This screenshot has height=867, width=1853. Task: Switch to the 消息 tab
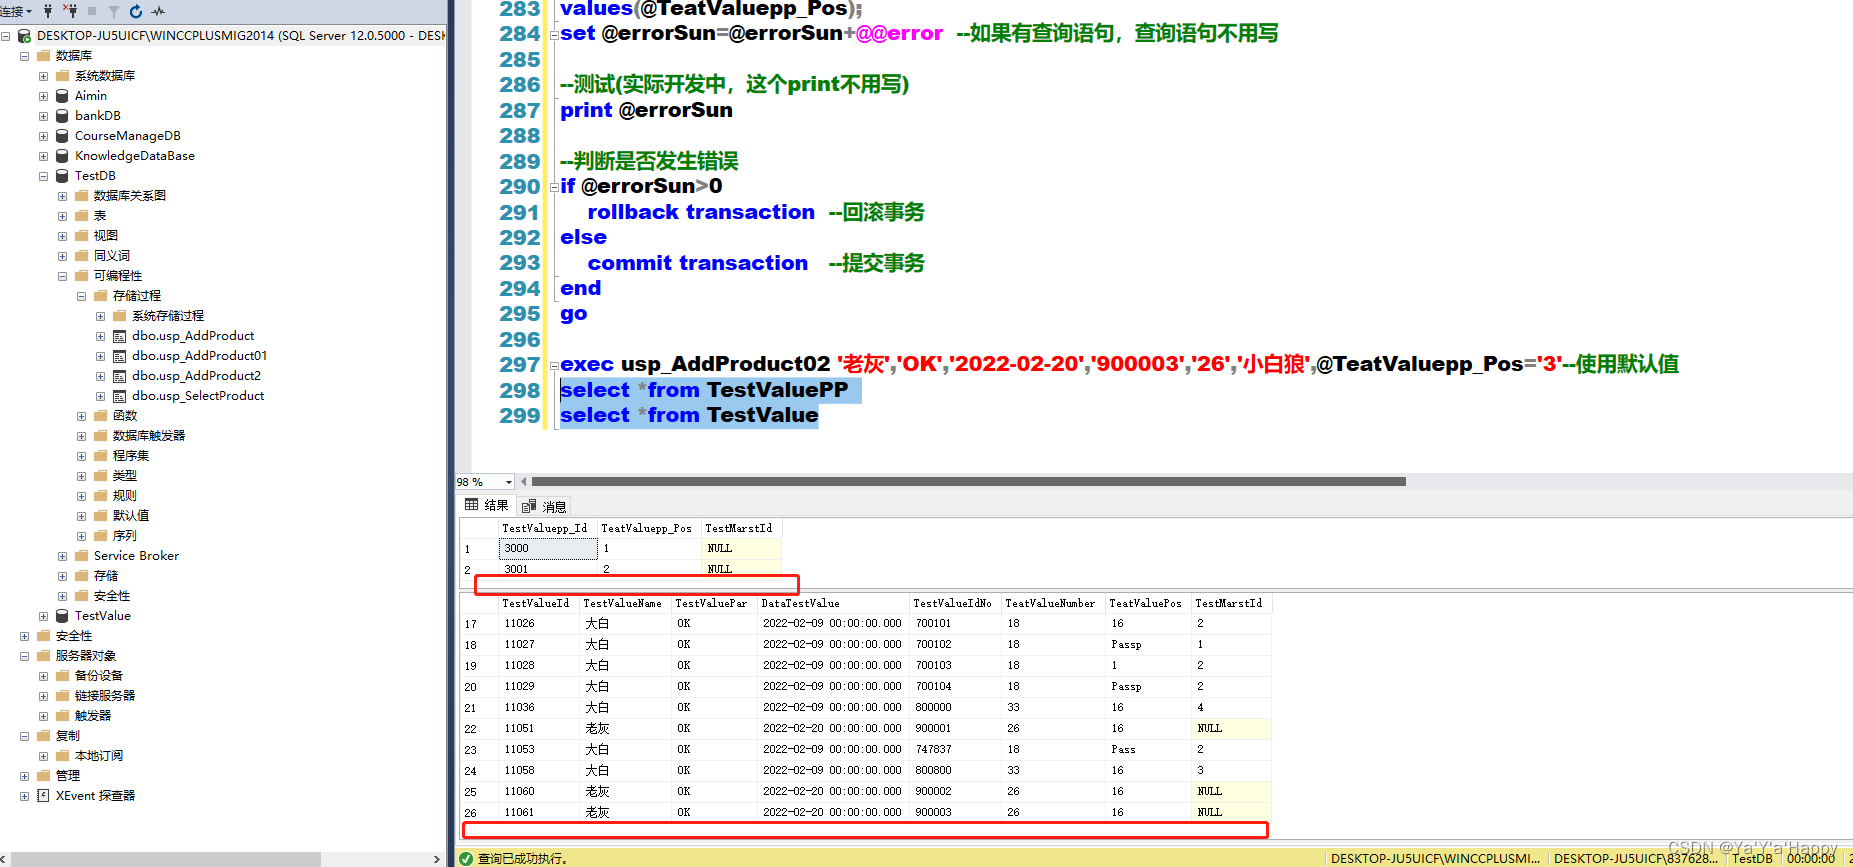click(x=544, y=506)
